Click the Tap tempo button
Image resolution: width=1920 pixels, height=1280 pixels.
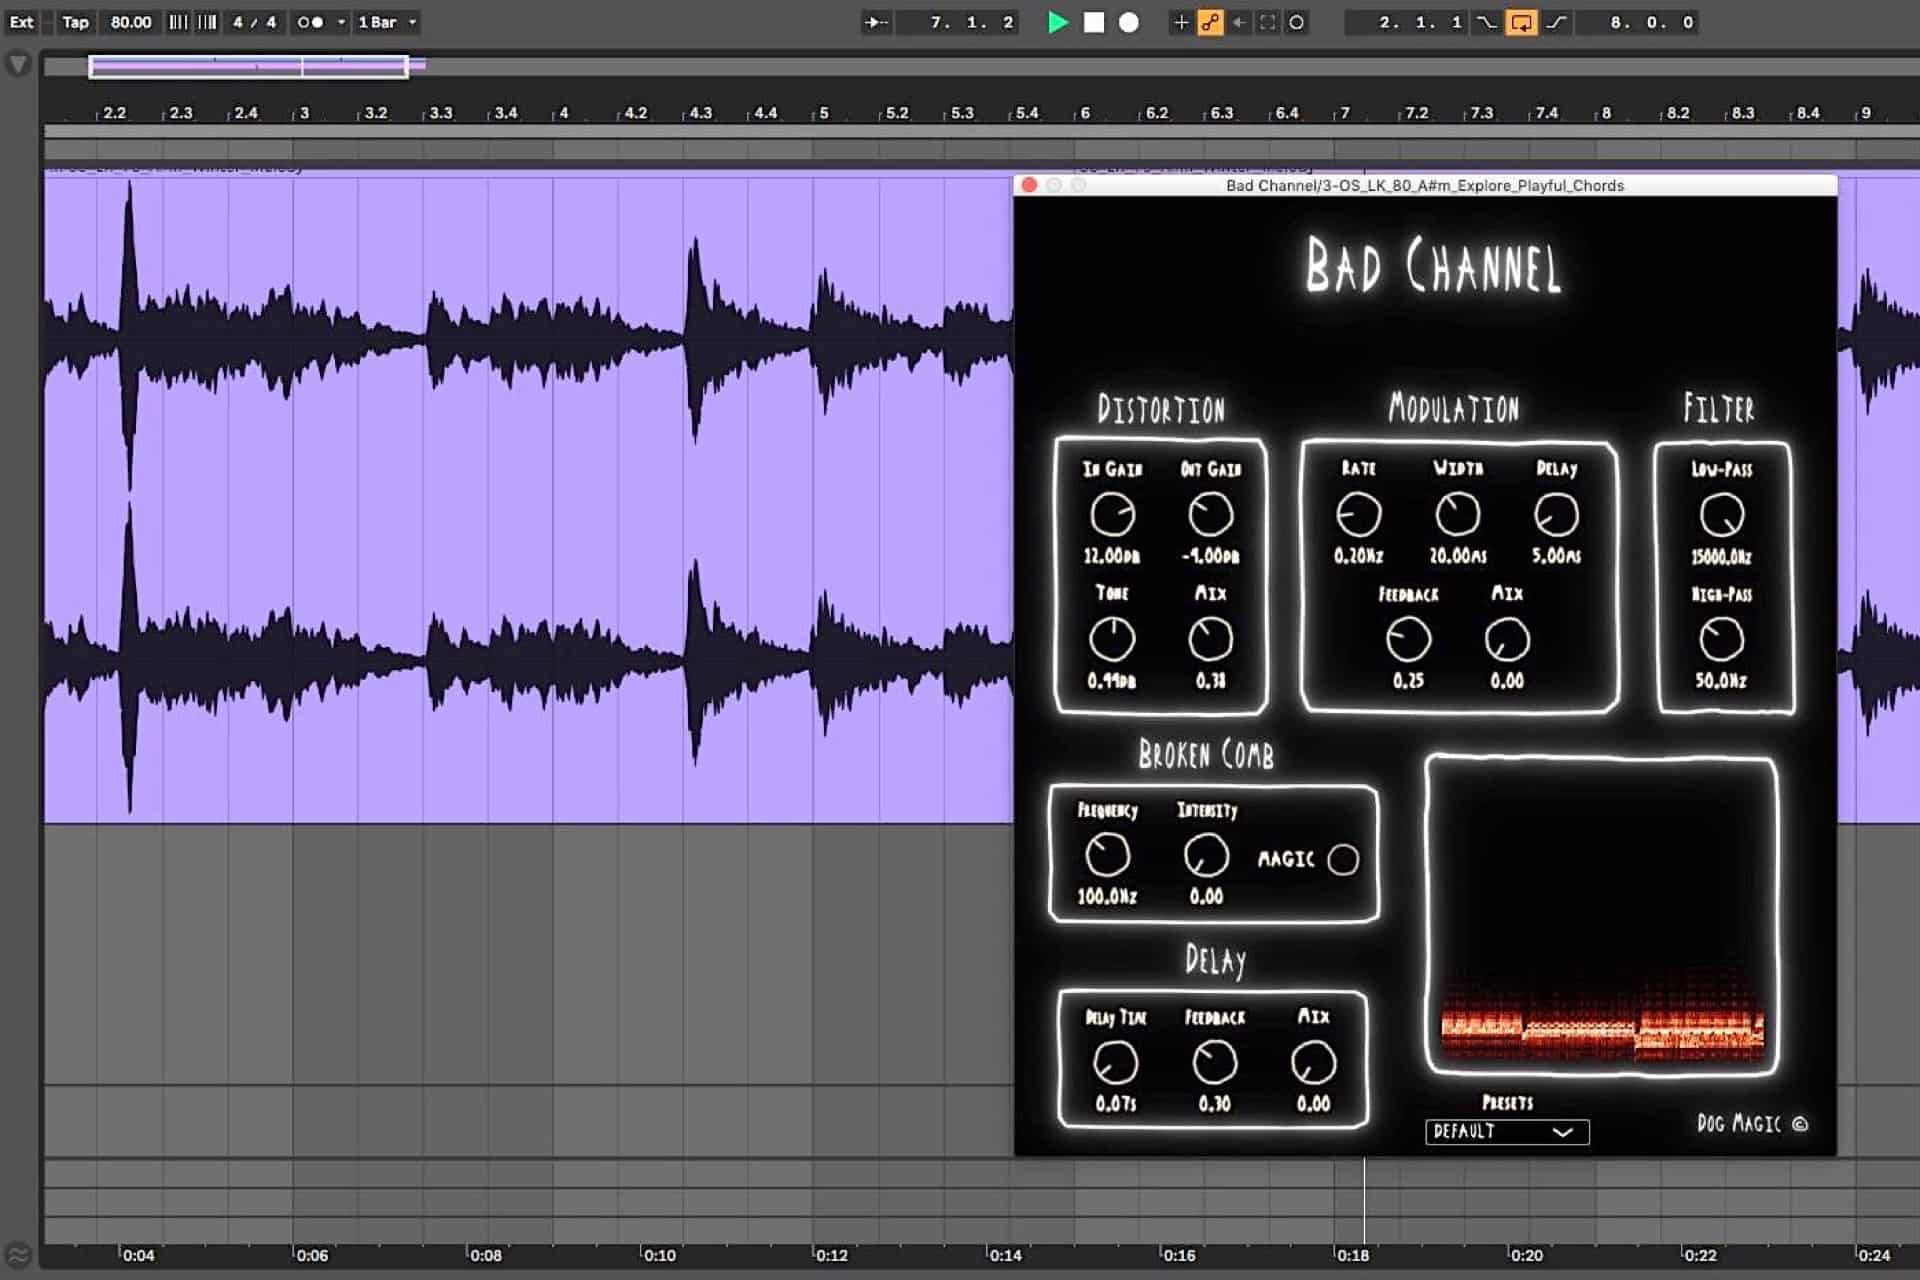click(75, 22)
